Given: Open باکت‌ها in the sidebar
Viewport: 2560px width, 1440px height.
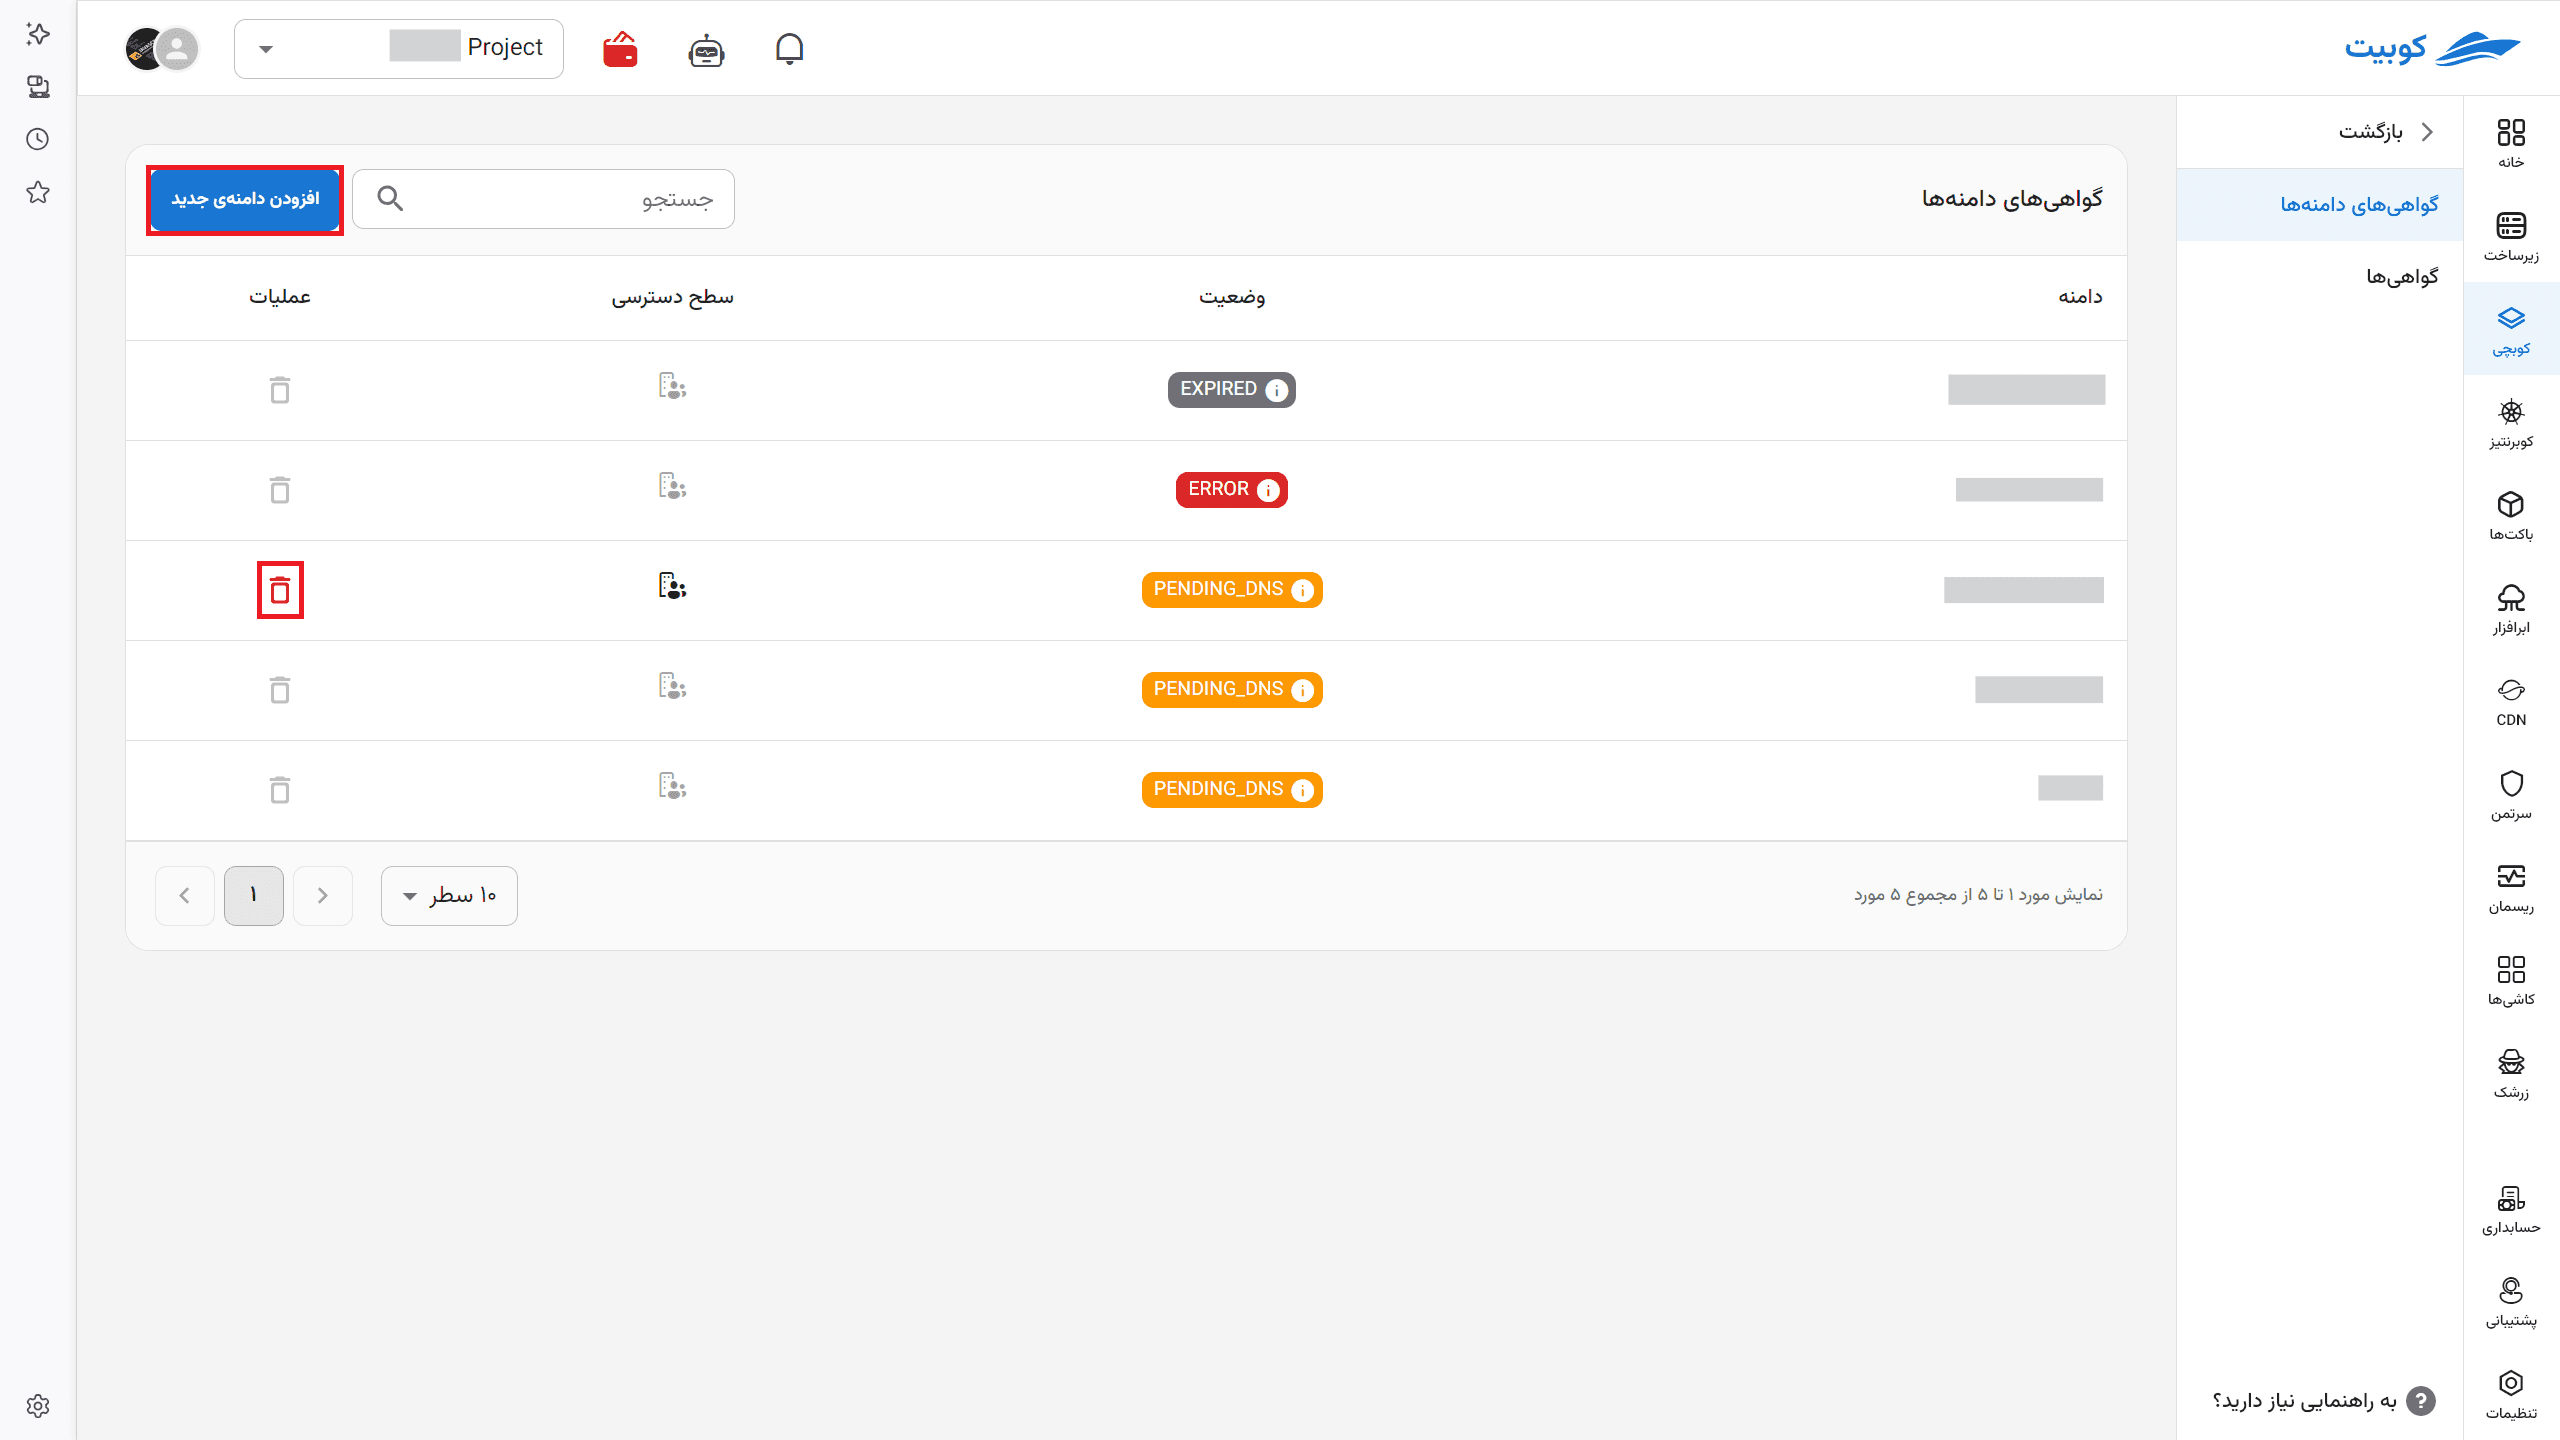Looking at the screenshot, I should coord(2511,516).
